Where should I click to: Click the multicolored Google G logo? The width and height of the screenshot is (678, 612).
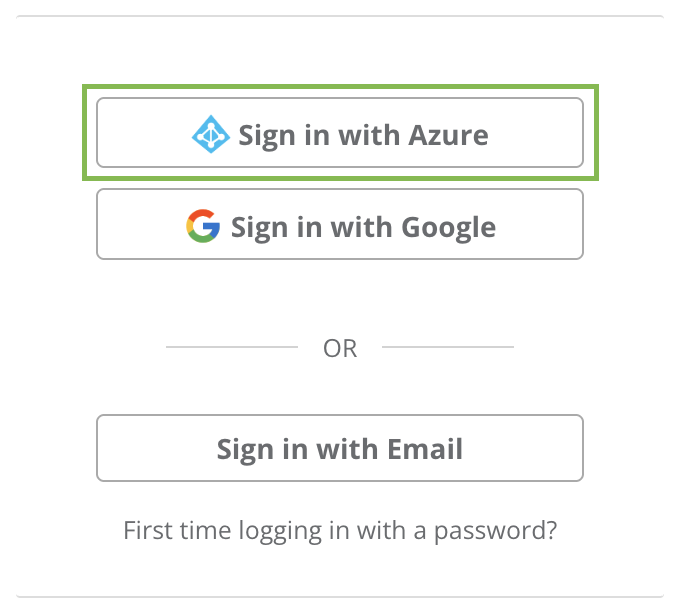[203, 226]
